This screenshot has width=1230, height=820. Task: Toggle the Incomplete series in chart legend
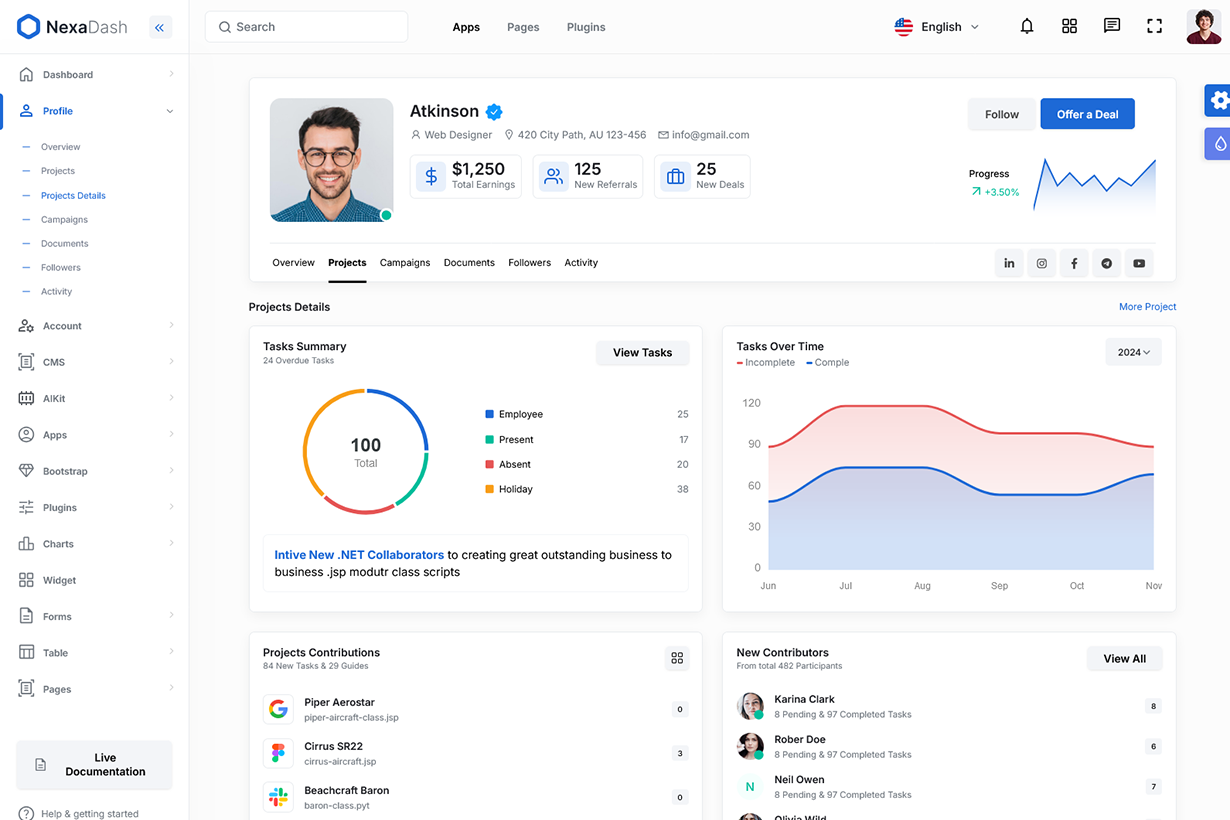click(x=765, y=363)
